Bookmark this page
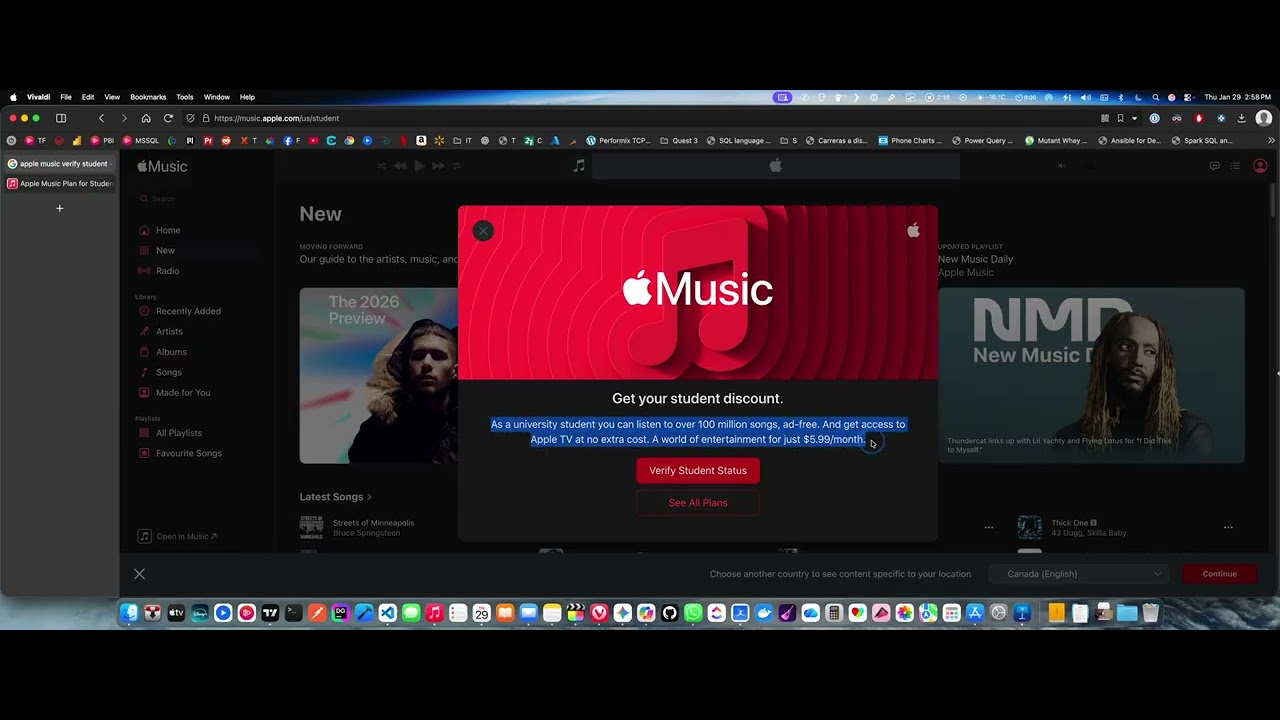 (x=1120, y=118)
